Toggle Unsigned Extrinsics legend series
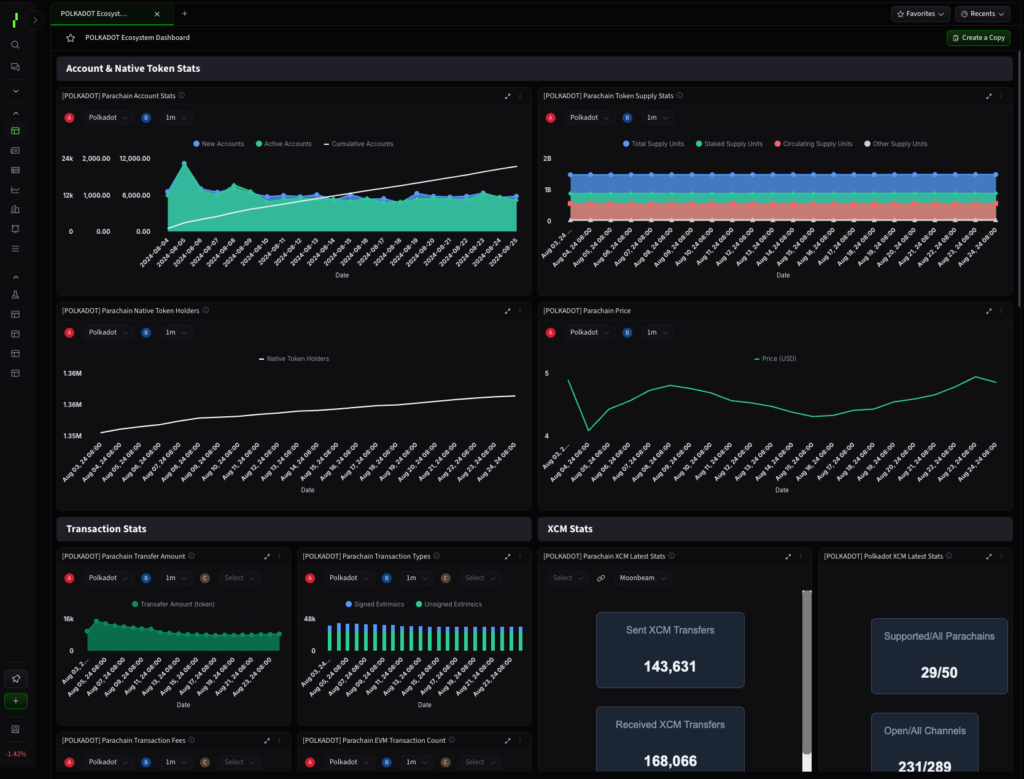 [449, 604]
